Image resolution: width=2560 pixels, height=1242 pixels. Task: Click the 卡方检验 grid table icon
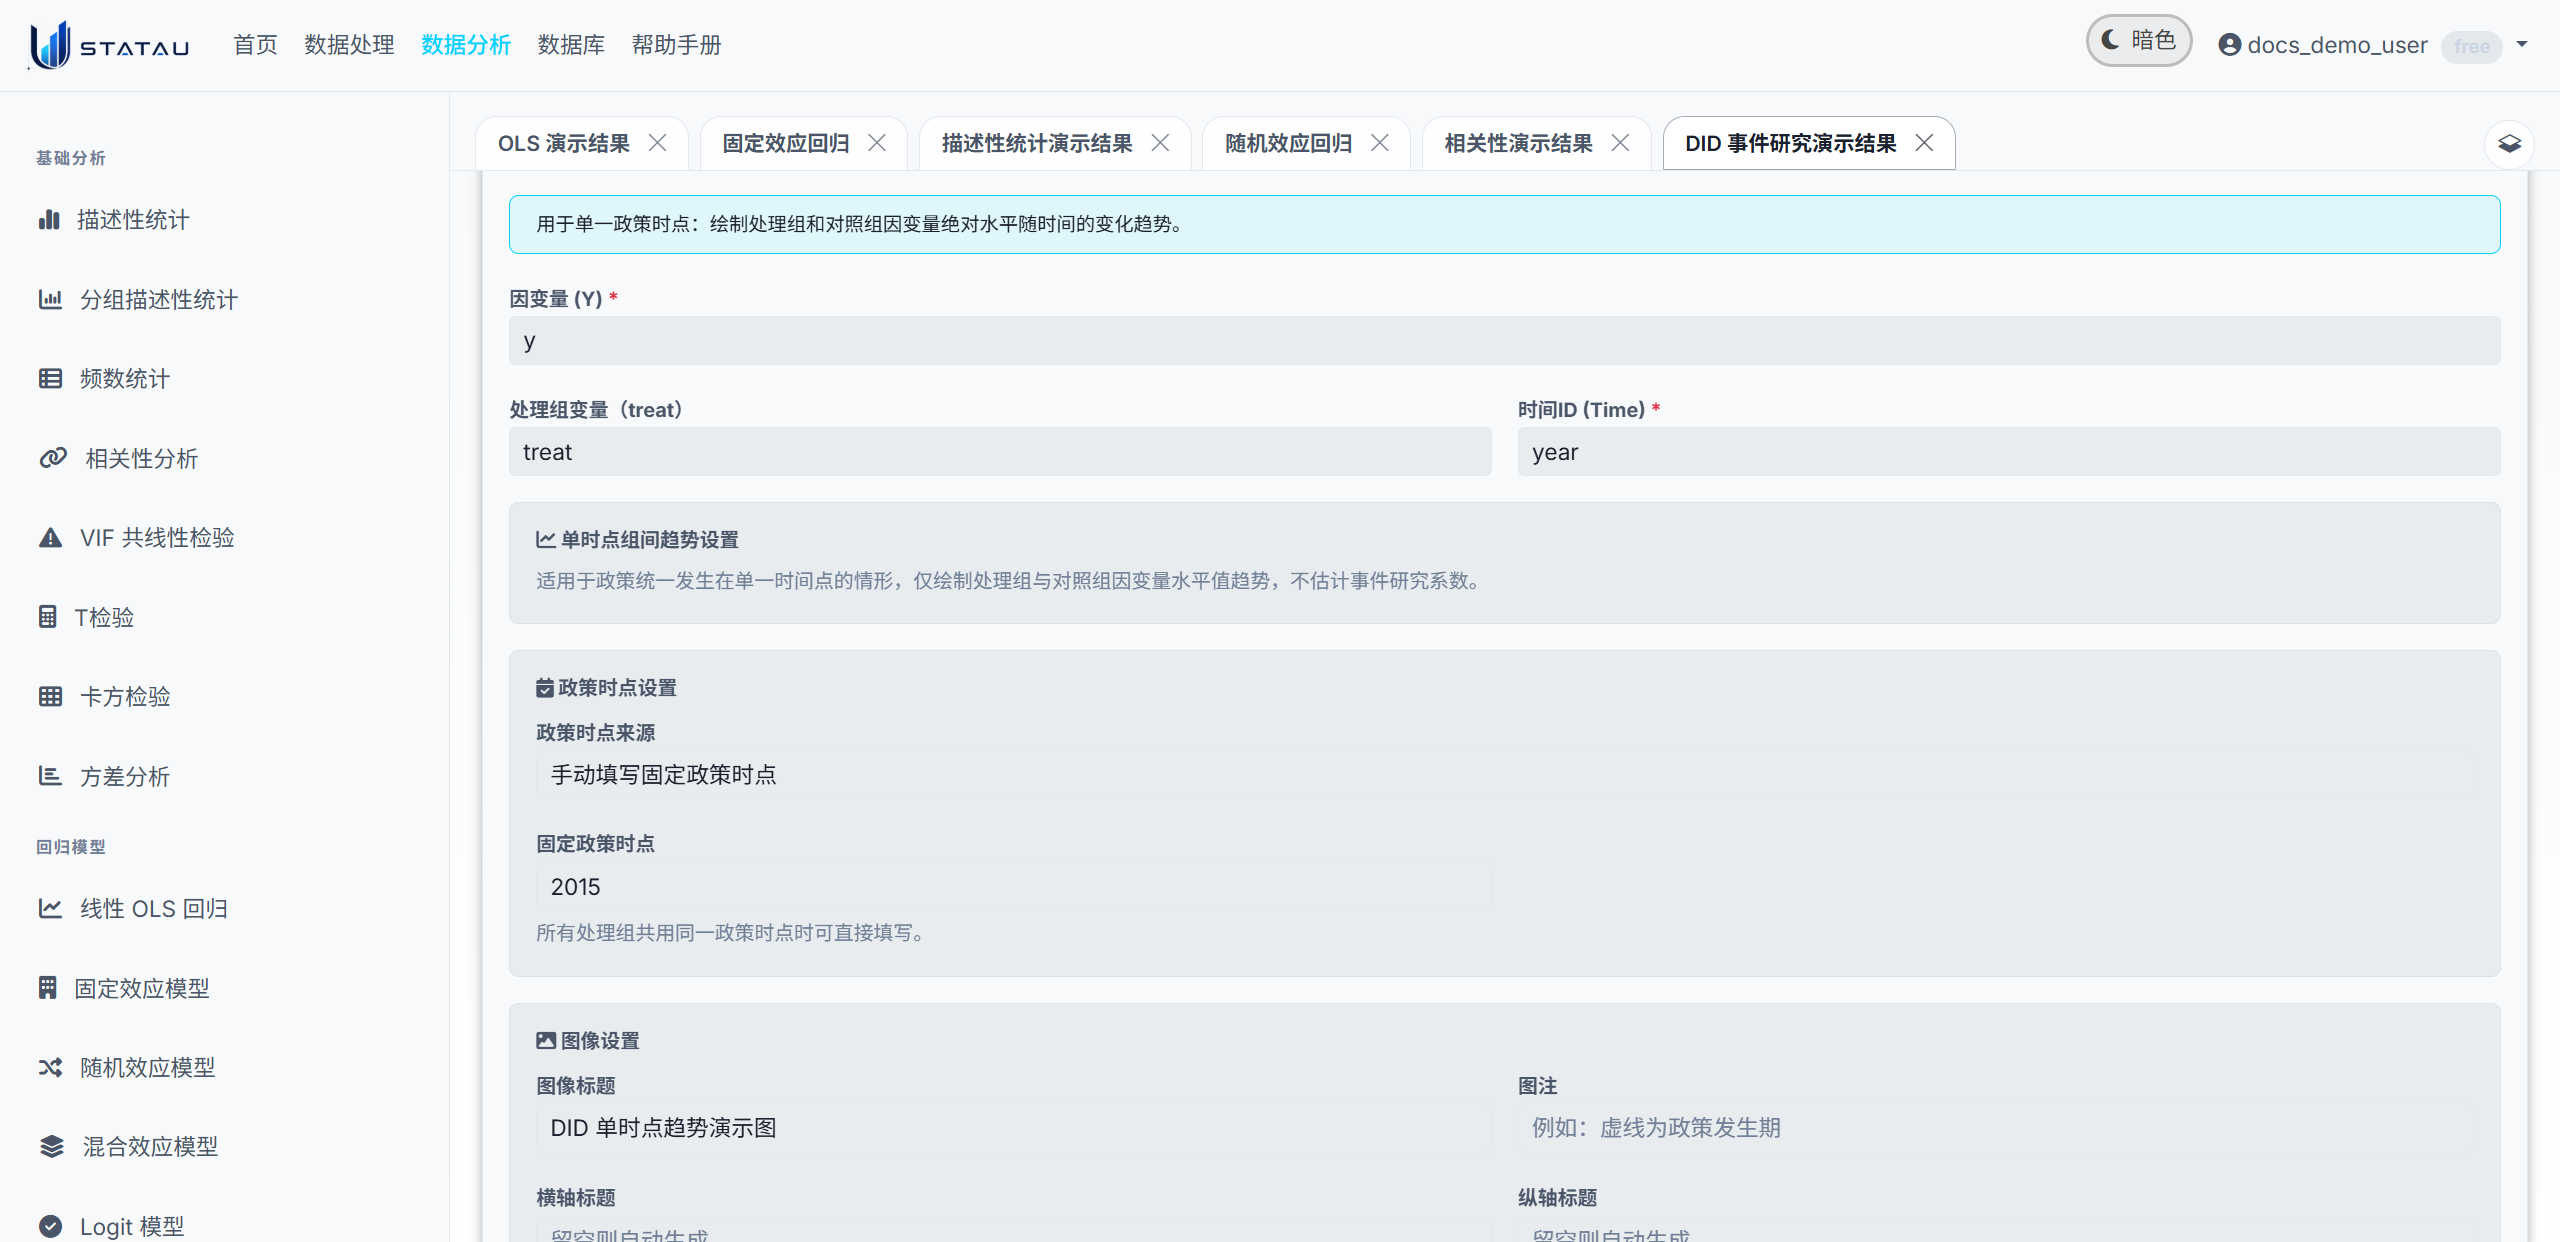click(50, 696)
